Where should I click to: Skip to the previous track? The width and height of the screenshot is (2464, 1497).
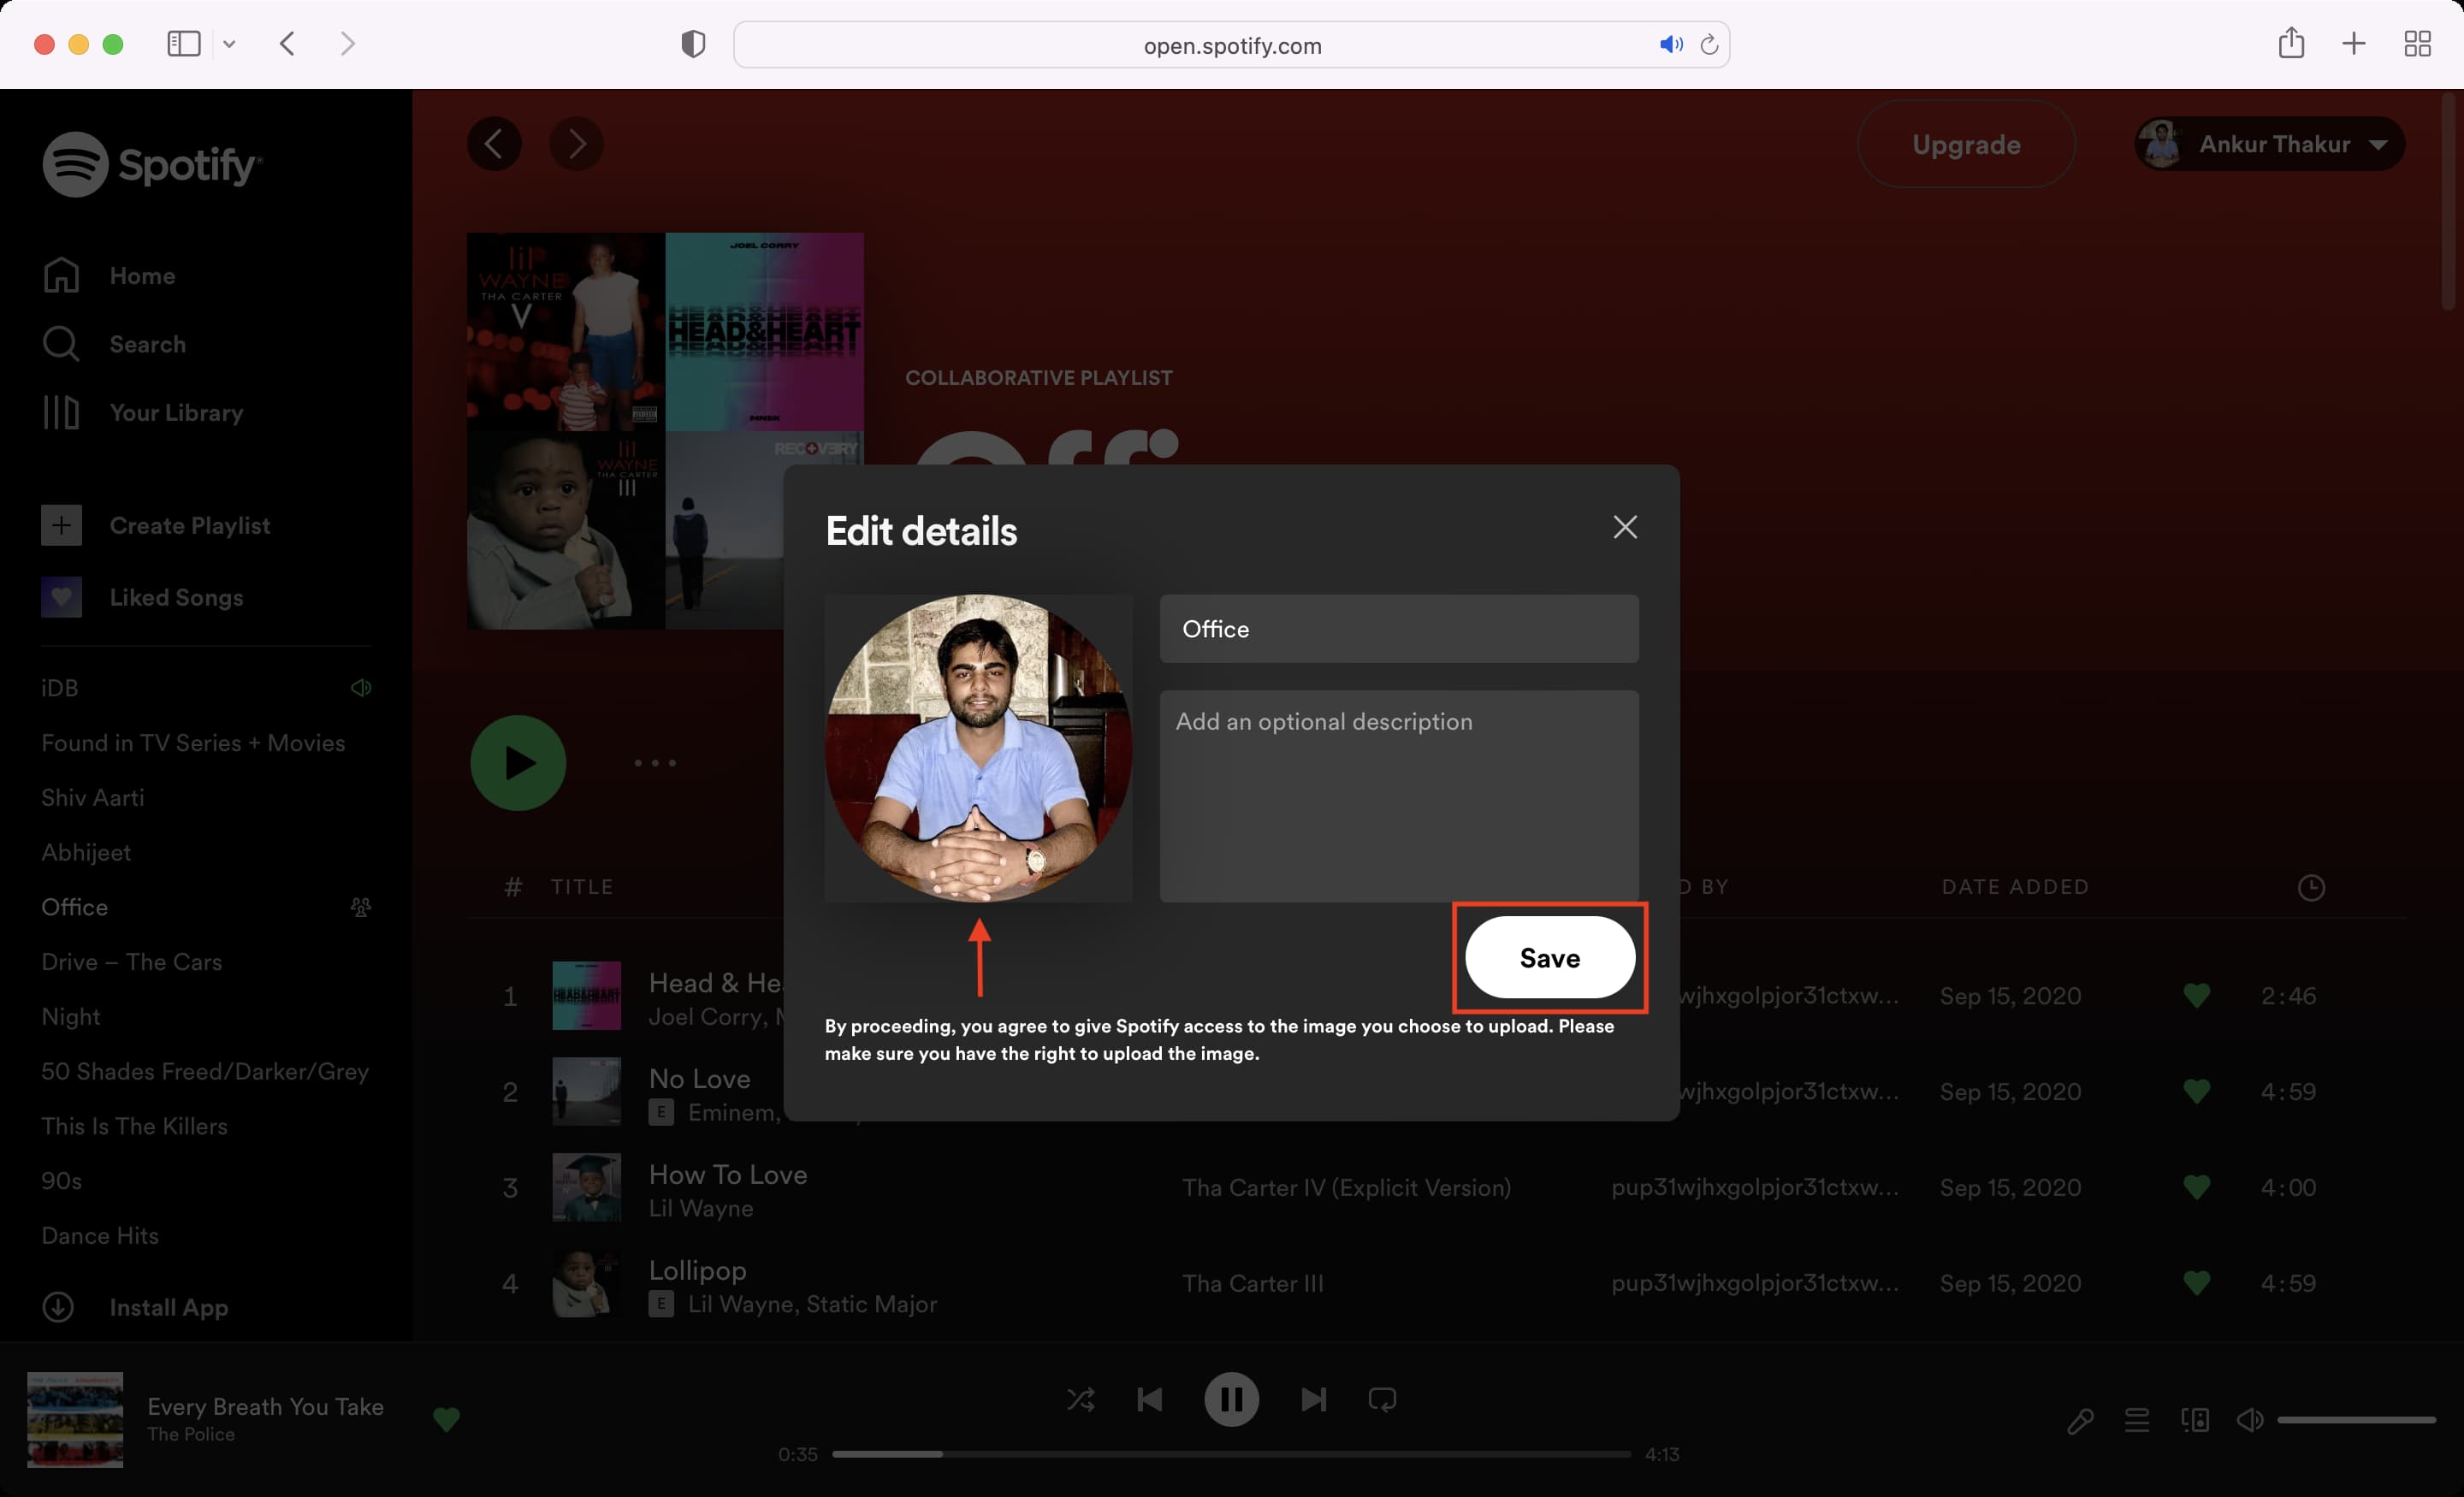coord(1150,1399)
